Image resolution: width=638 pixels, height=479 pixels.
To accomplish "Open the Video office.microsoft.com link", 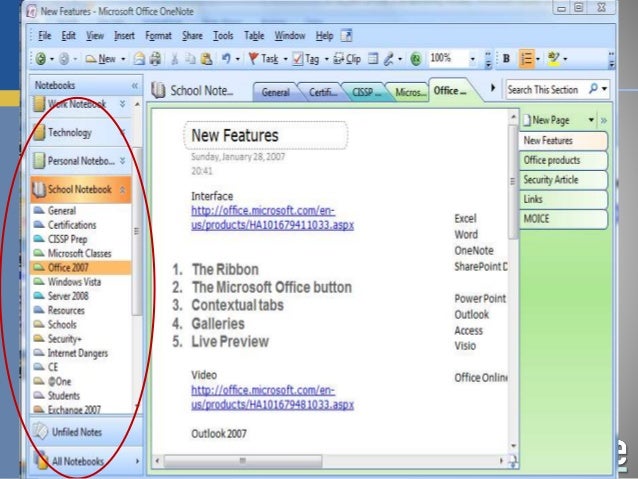I will 272,397.
